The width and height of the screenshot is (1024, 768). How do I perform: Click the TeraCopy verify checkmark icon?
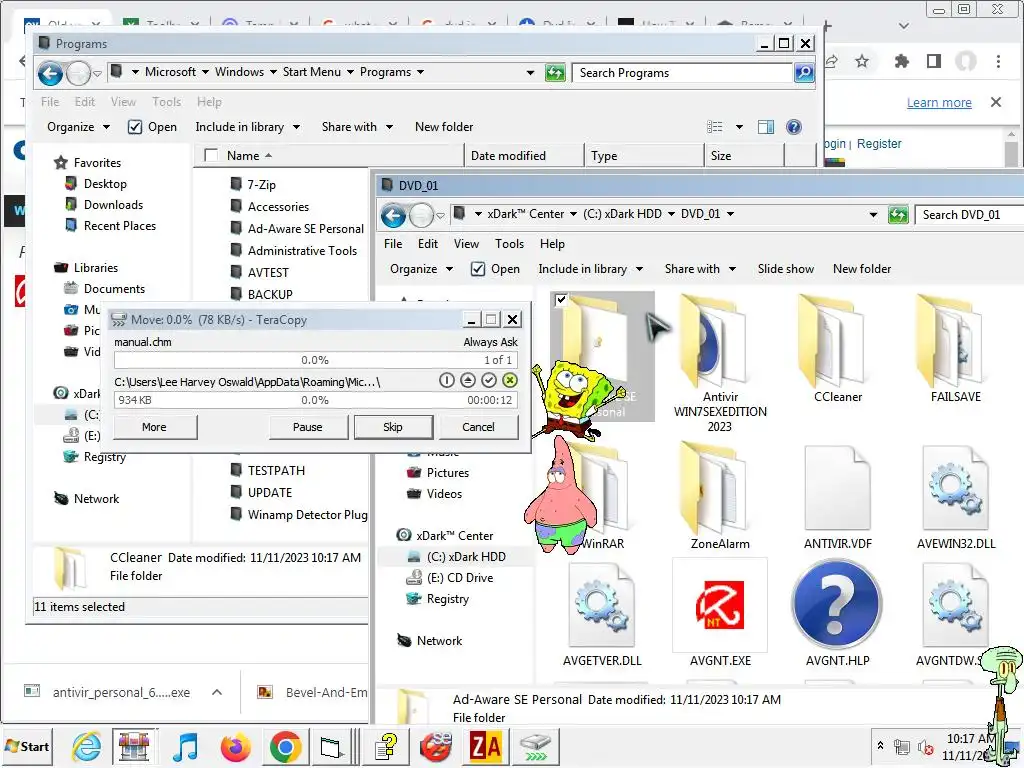488,380
